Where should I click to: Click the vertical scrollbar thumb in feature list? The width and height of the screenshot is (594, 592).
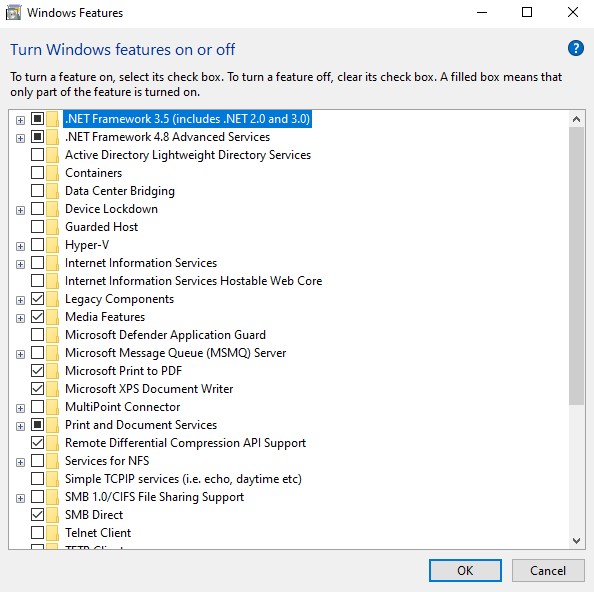576,266
